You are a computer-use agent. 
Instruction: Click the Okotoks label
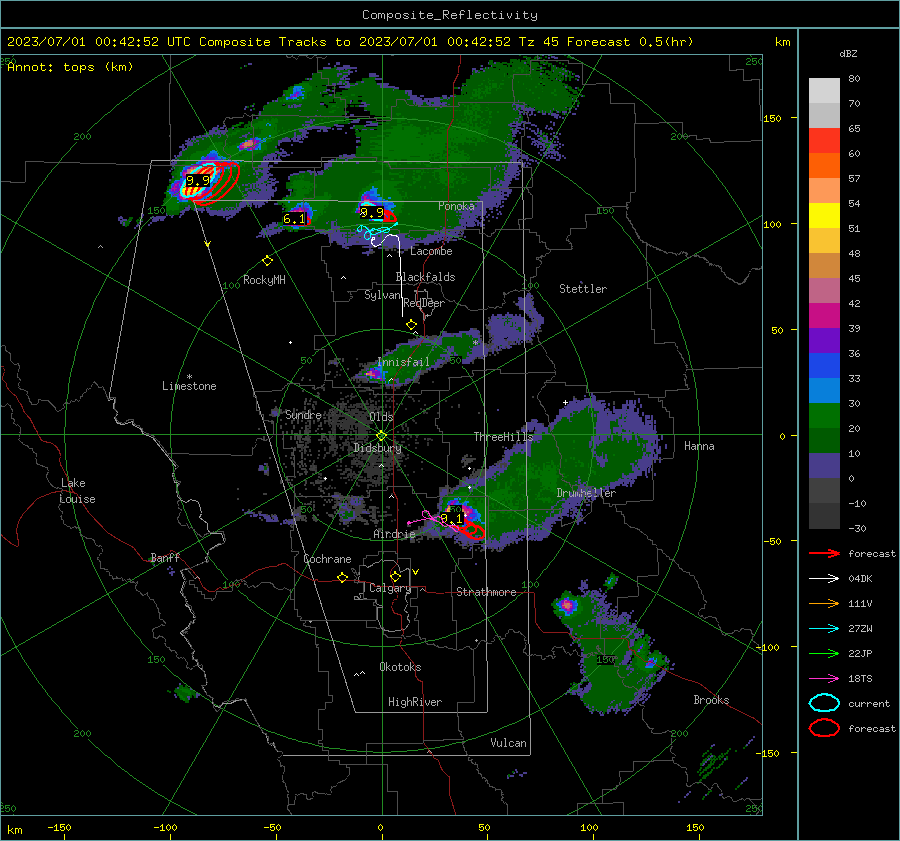(400, 667)
